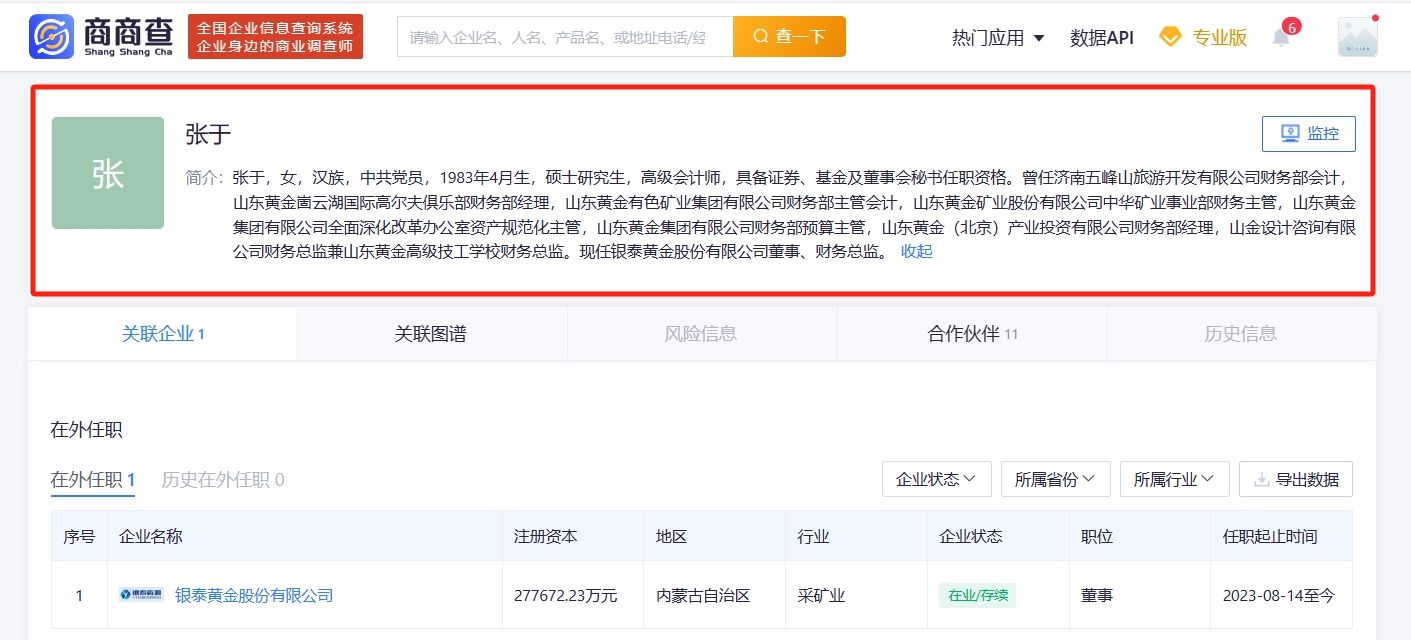Click the 银泰黄金 company logo icon
The width and height of the screenshot is (1411, 640).
pos(140,595)
